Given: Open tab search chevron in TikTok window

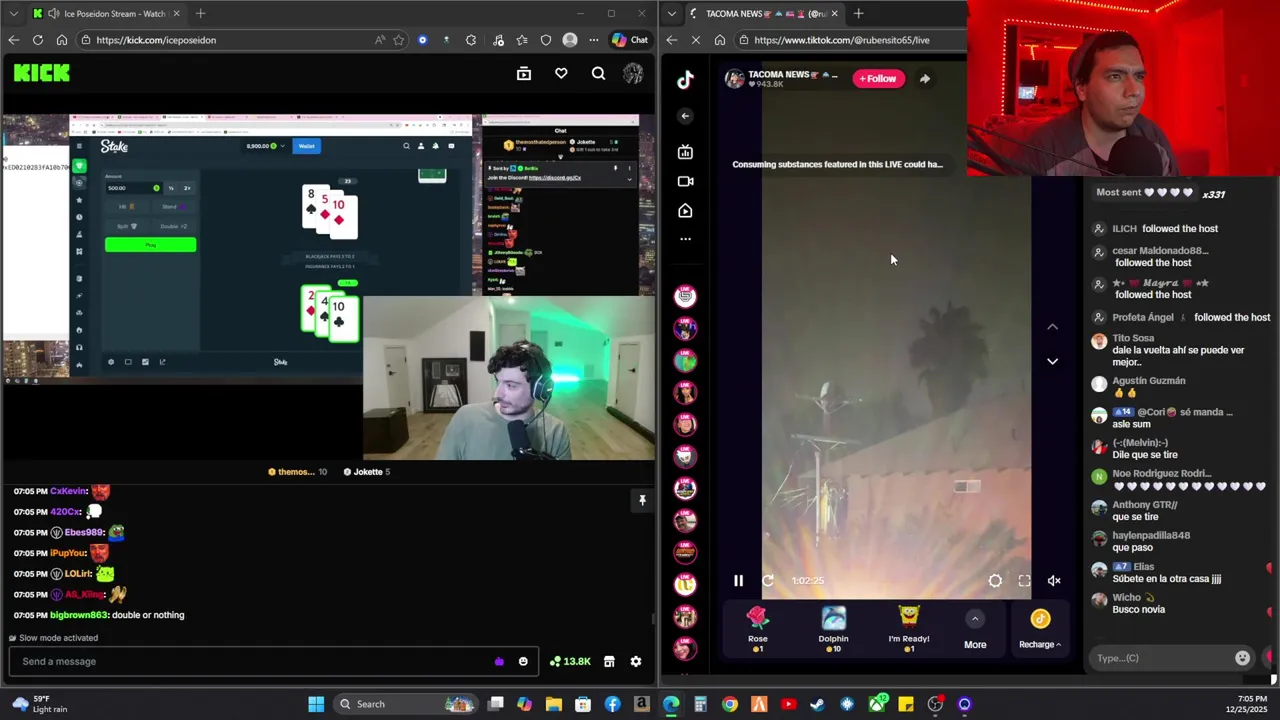Looking at the screenshot, I should point(671,14).
